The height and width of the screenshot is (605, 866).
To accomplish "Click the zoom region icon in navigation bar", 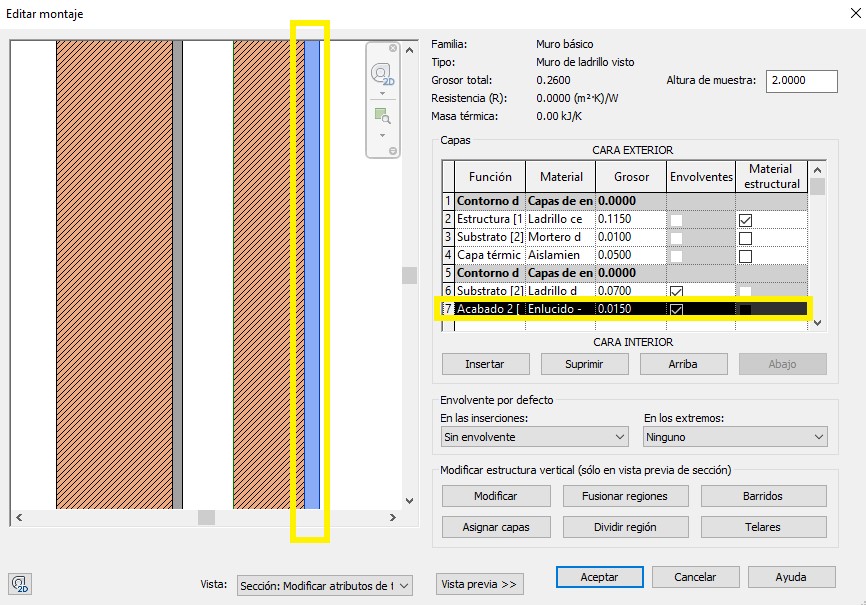I will coord(381,116).
